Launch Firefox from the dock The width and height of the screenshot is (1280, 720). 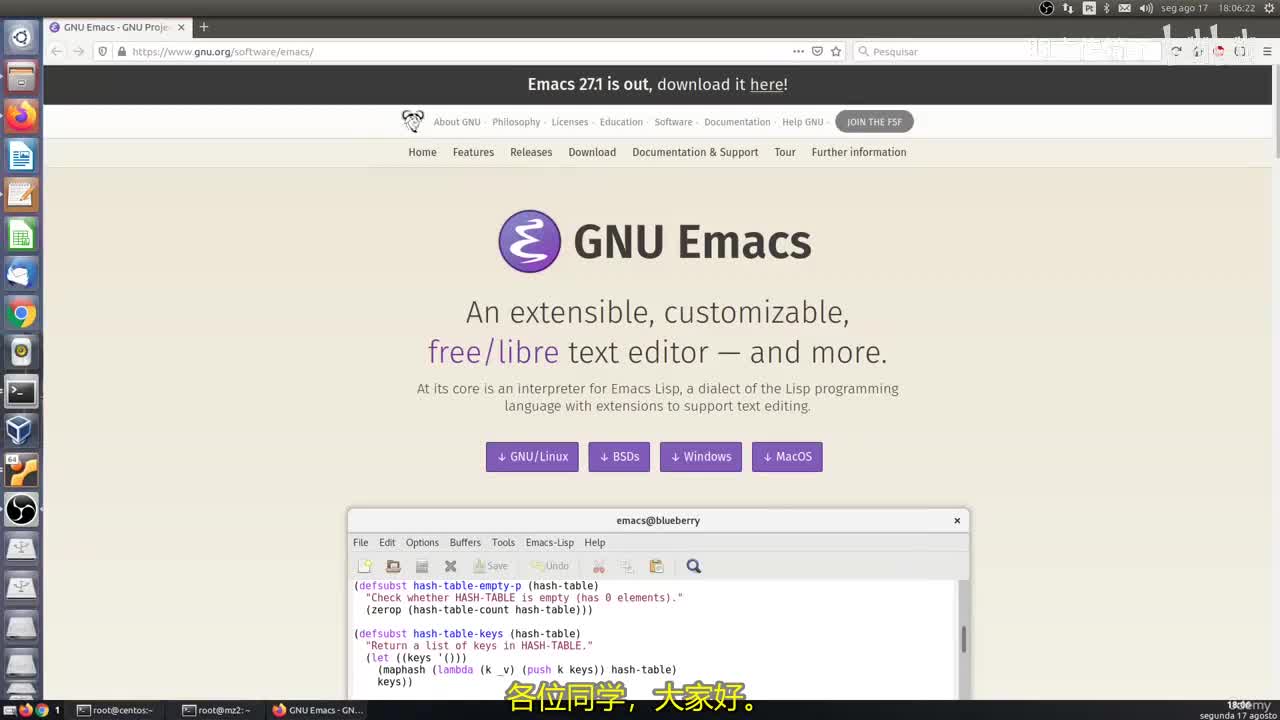coord(21,116)
